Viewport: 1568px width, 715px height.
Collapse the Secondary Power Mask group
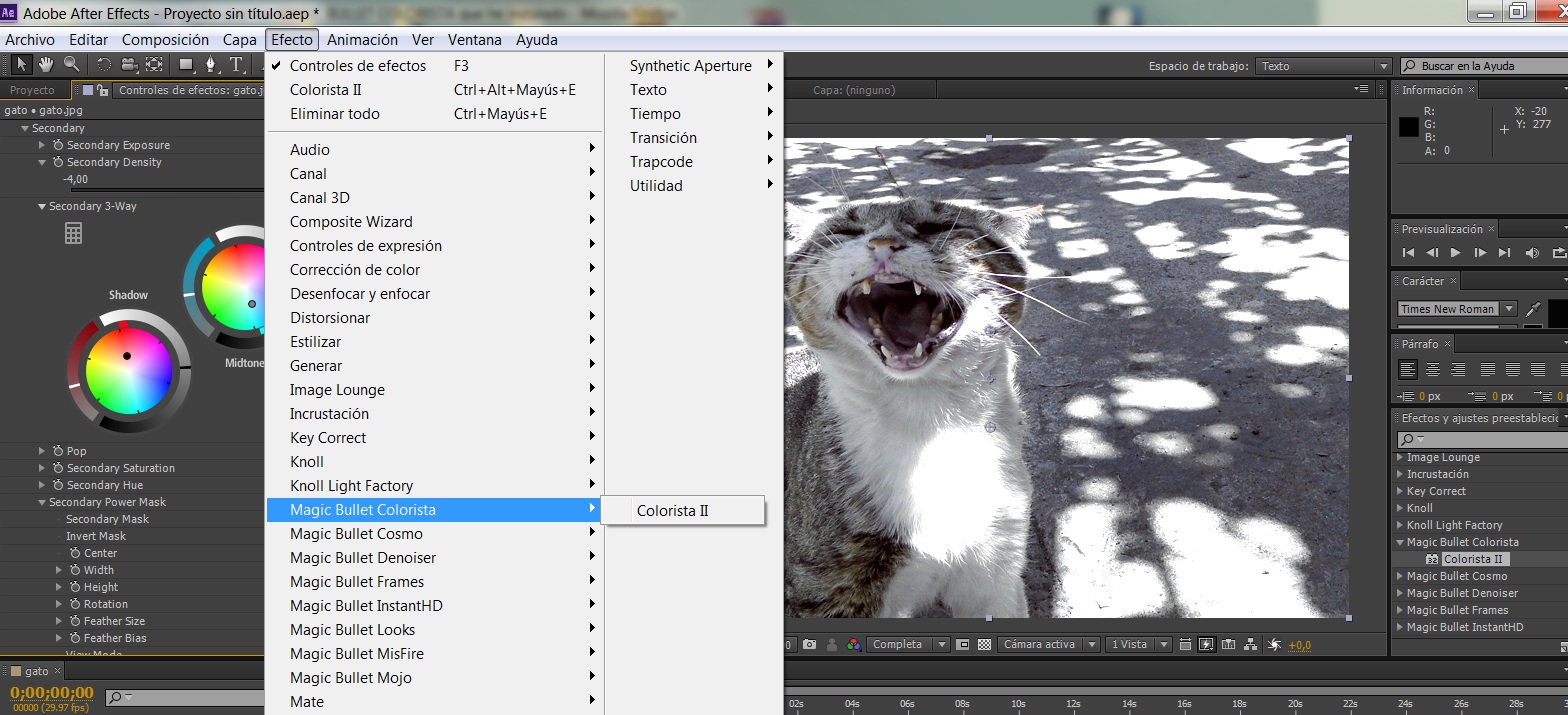42,502
